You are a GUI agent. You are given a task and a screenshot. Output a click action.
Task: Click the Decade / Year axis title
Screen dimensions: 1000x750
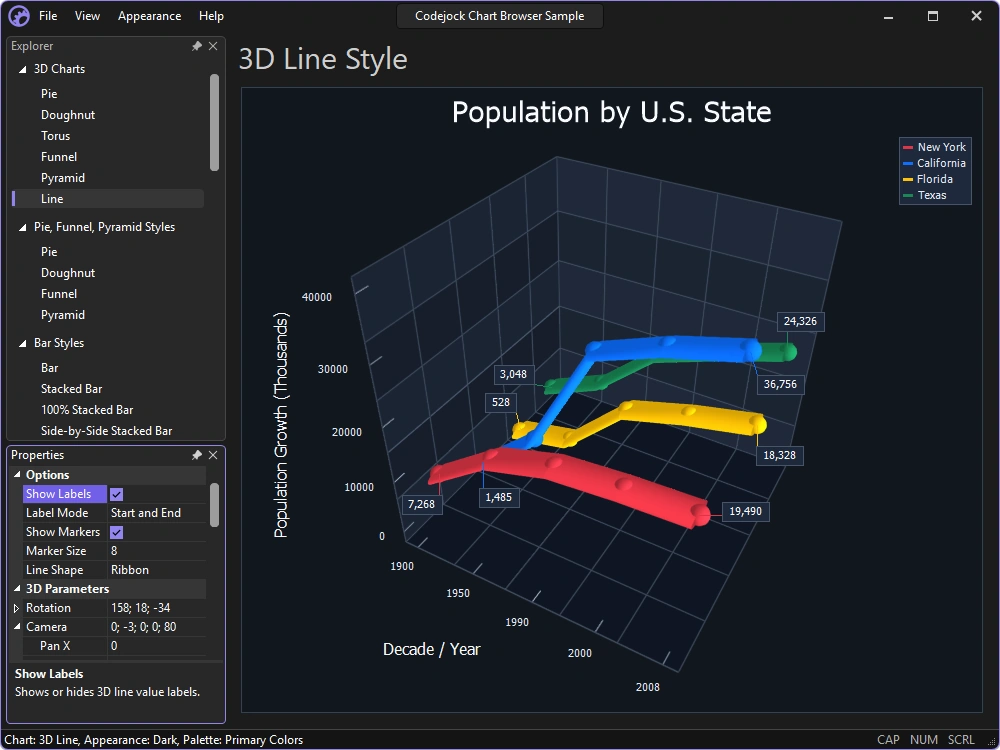(432, 649)
